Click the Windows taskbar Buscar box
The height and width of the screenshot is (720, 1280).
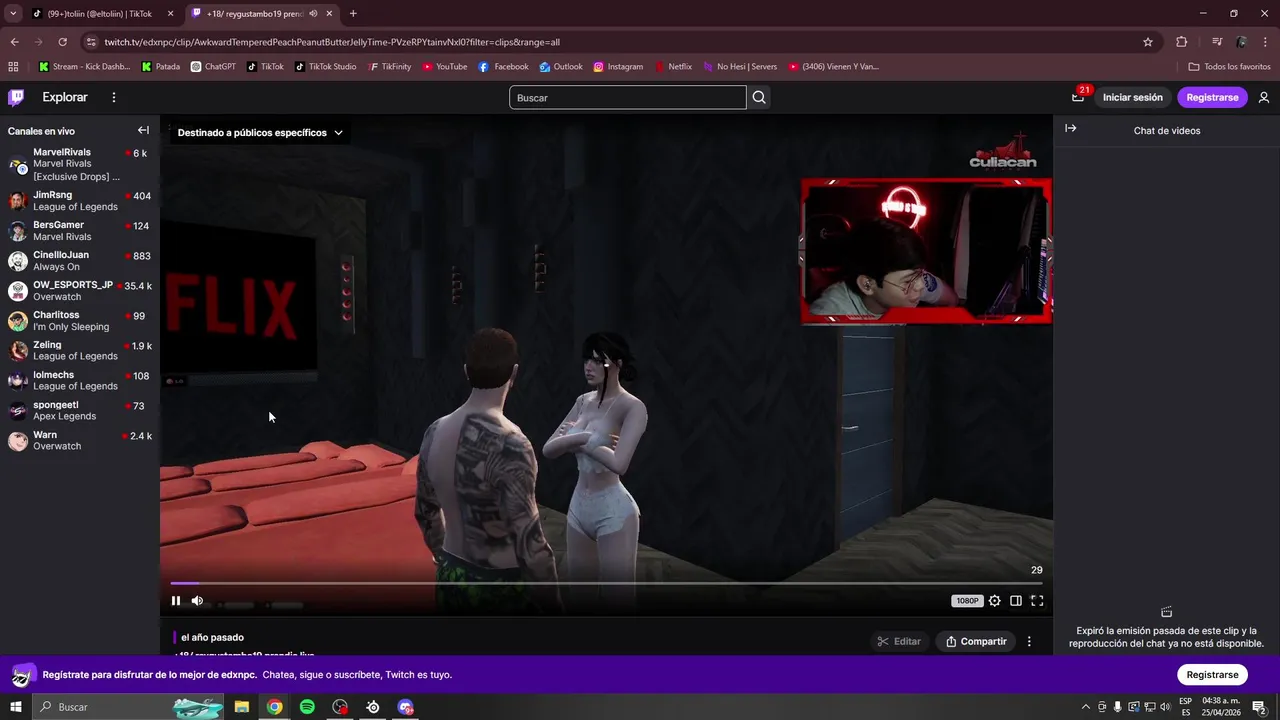point(130,707)
